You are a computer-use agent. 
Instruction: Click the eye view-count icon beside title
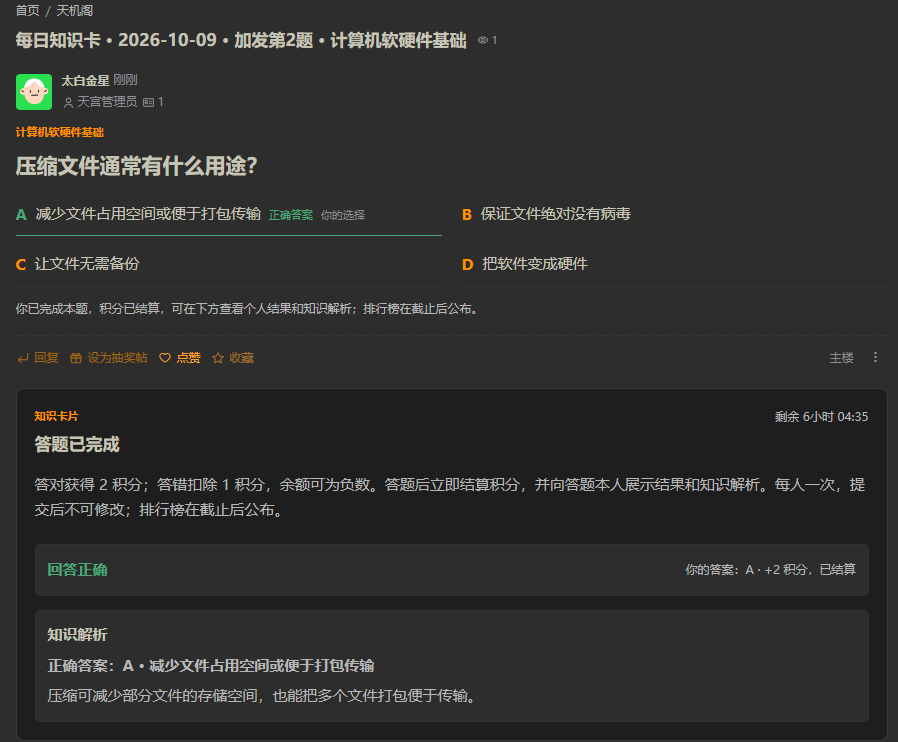point(483,40)
